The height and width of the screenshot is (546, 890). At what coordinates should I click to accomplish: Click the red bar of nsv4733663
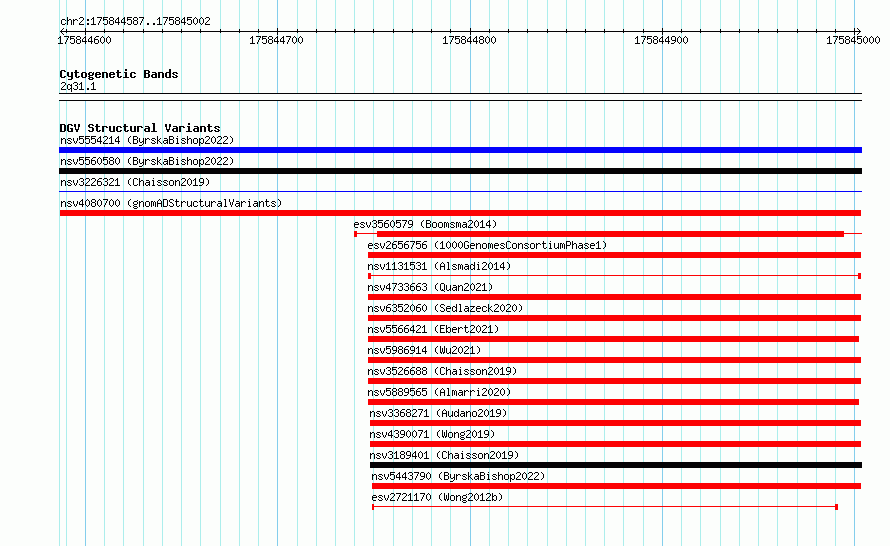pyautogui.click(x=615, y=297)
